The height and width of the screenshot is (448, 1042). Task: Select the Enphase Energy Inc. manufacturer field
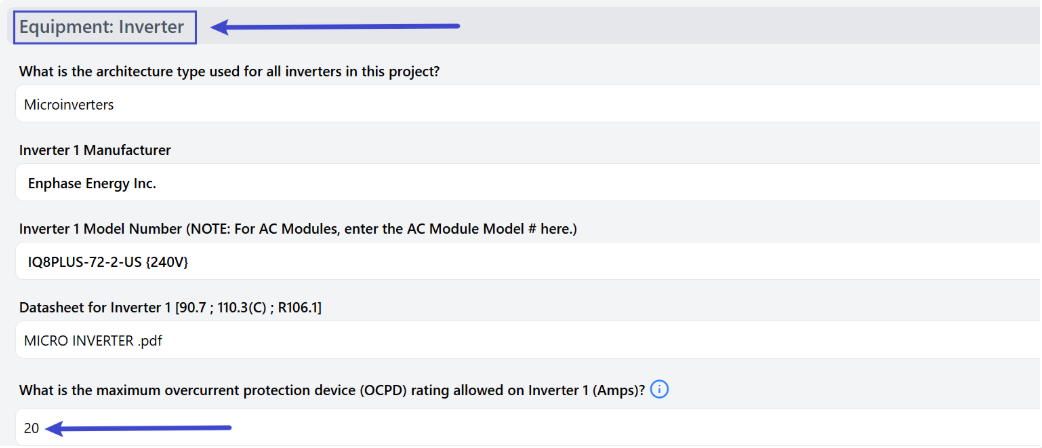click(528, 182)
